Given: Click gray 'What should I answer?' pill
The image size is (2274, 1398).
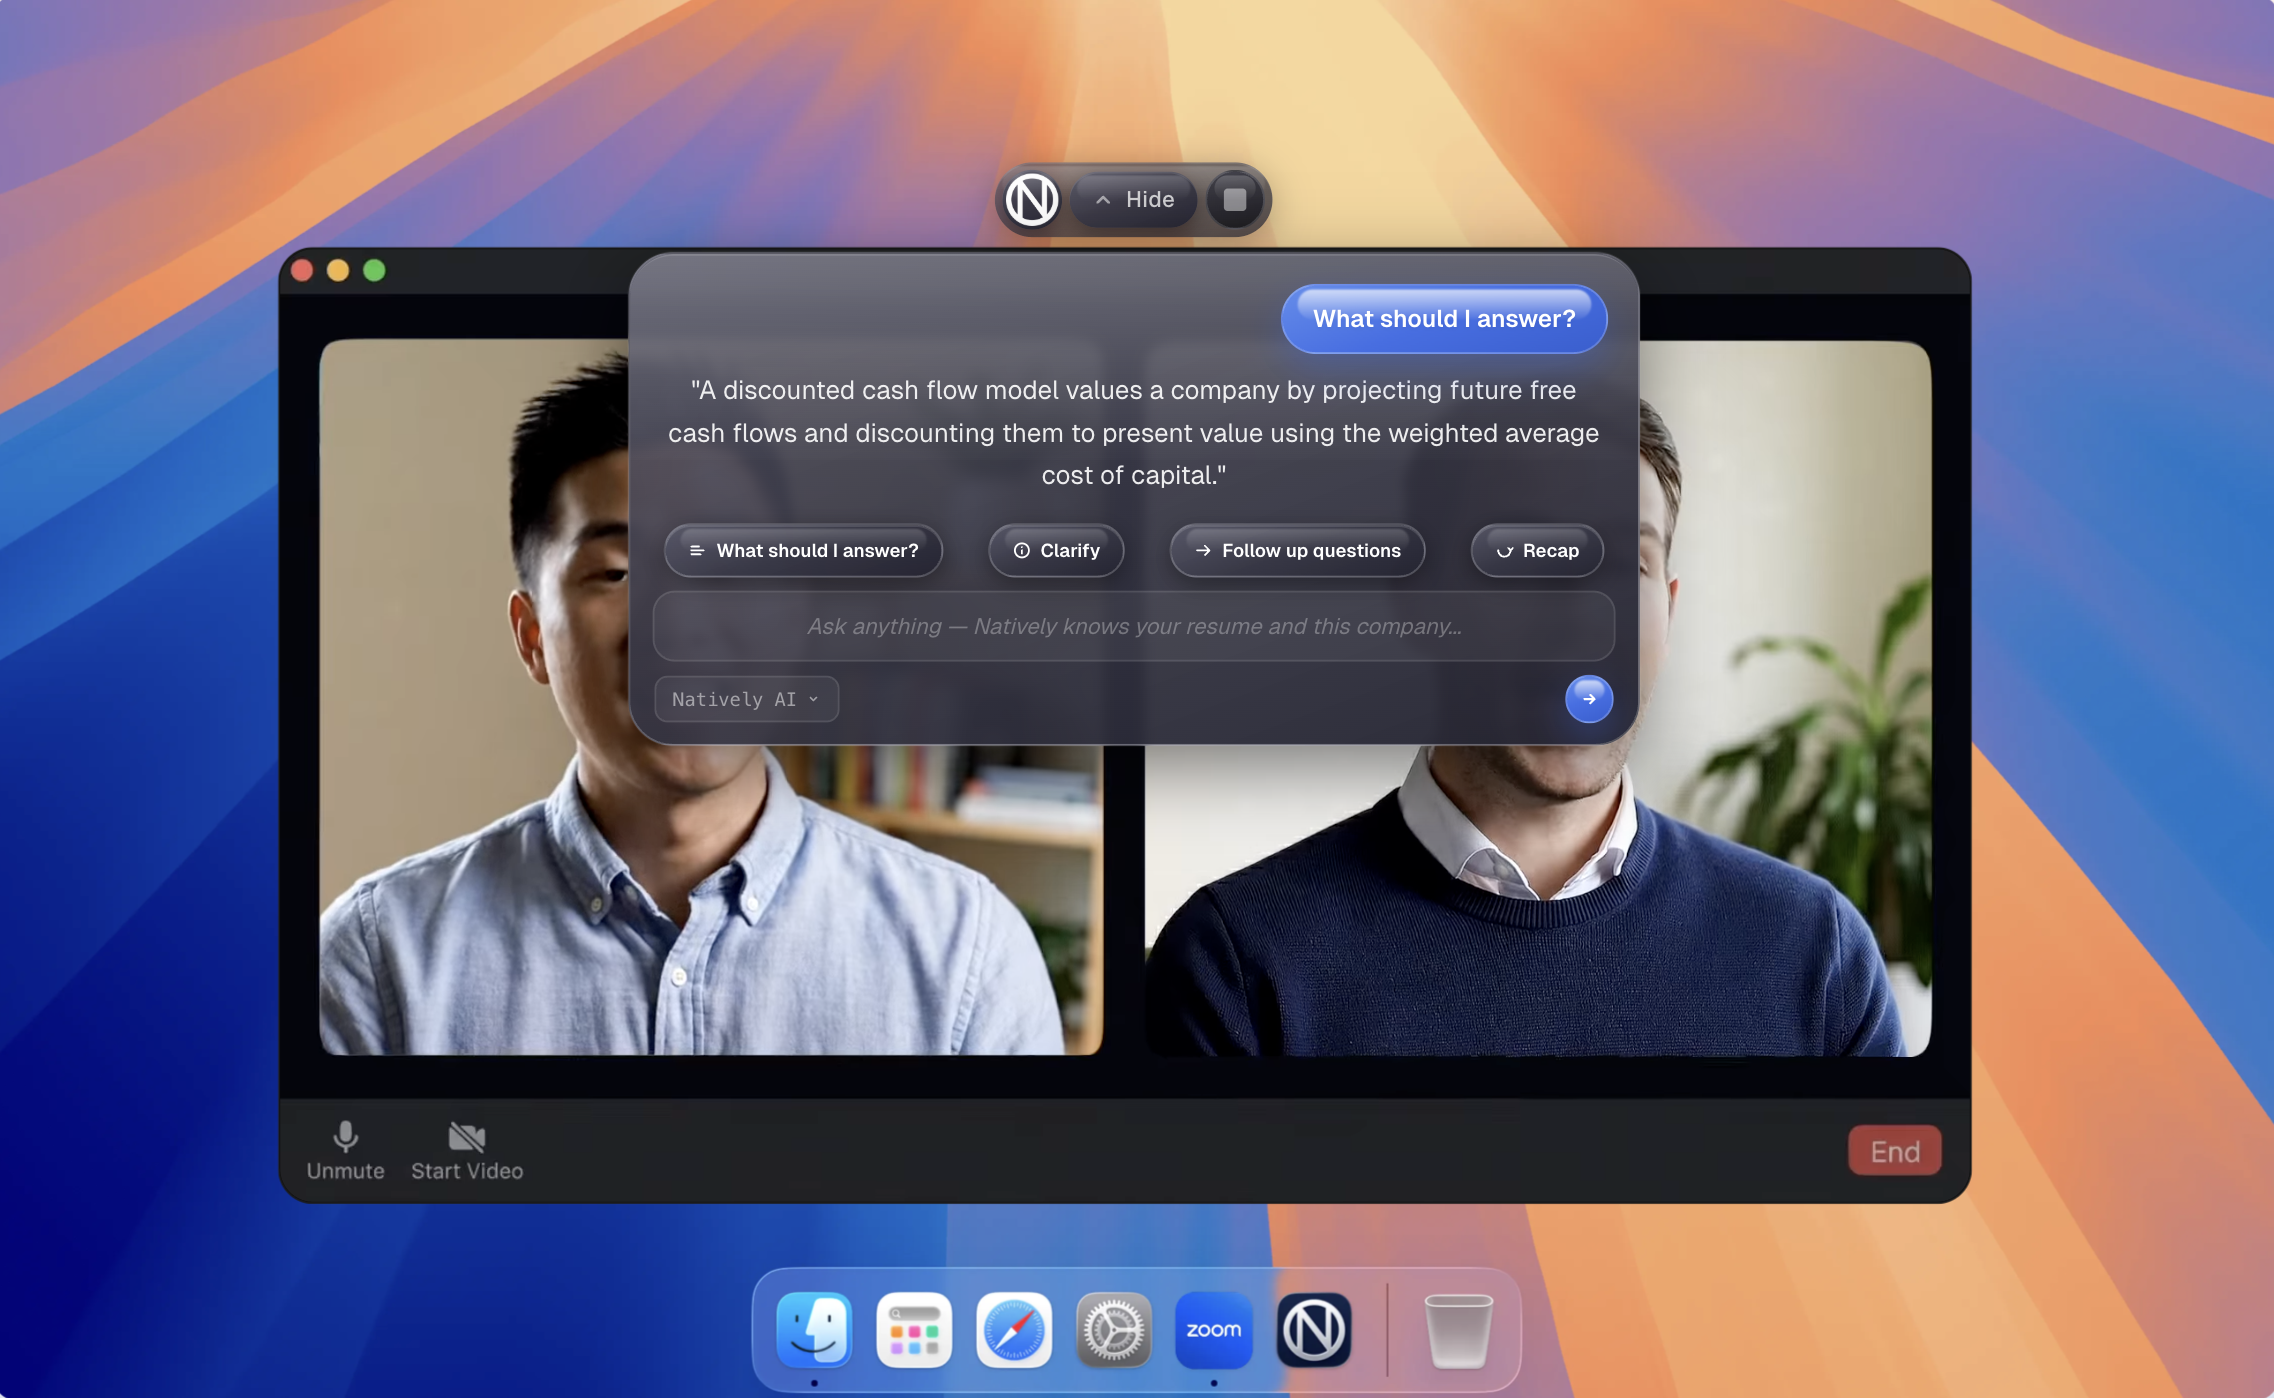Looking at the screenshot, I should pyautogui.click(x=803, y=551).
